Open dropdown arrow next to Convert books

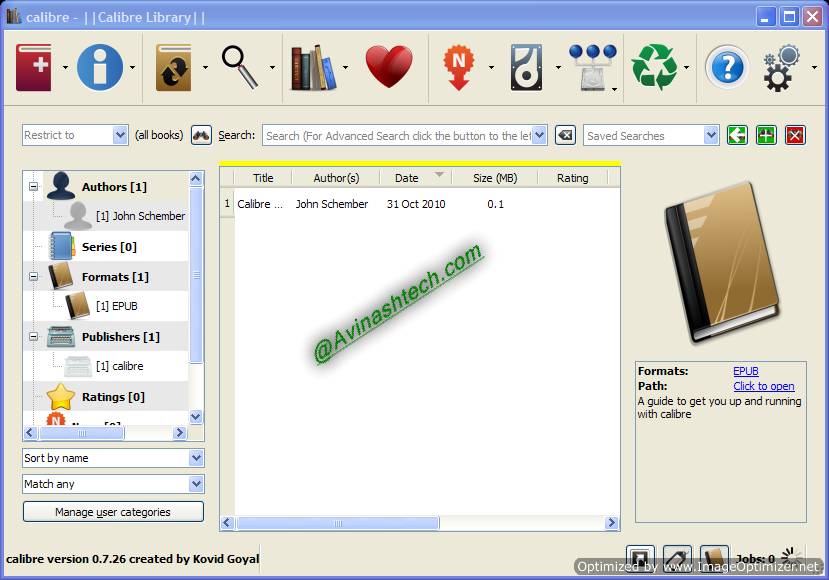(x=205, y=68)
